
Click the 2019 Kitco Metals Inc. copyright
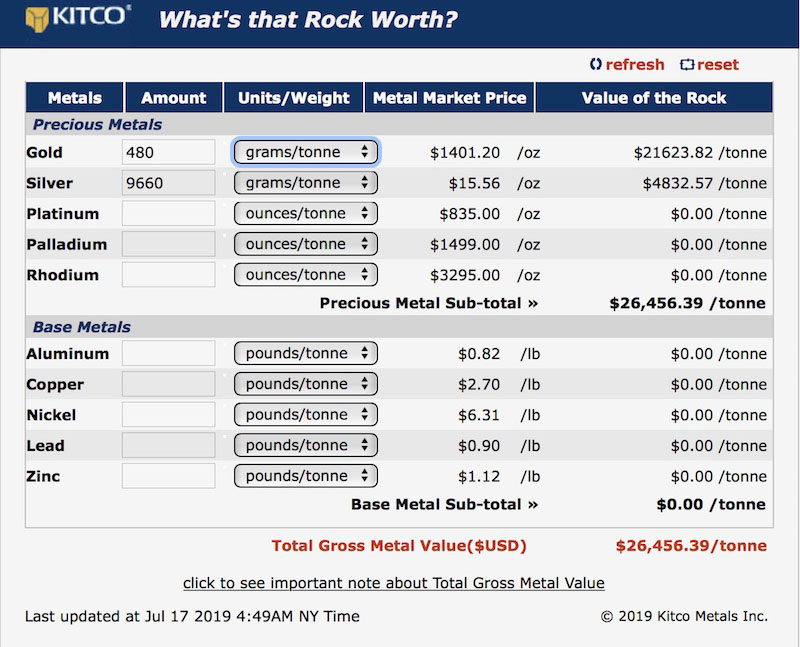684,616
